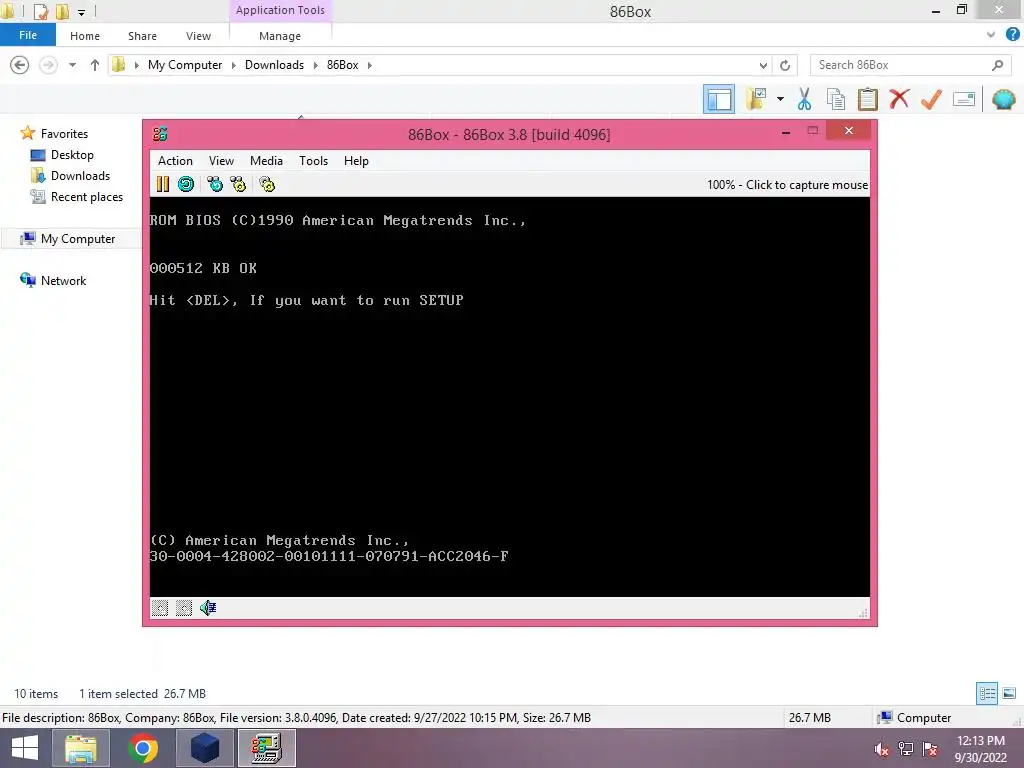
Task: Click Downloads in the address path
Action: point(274,65)
